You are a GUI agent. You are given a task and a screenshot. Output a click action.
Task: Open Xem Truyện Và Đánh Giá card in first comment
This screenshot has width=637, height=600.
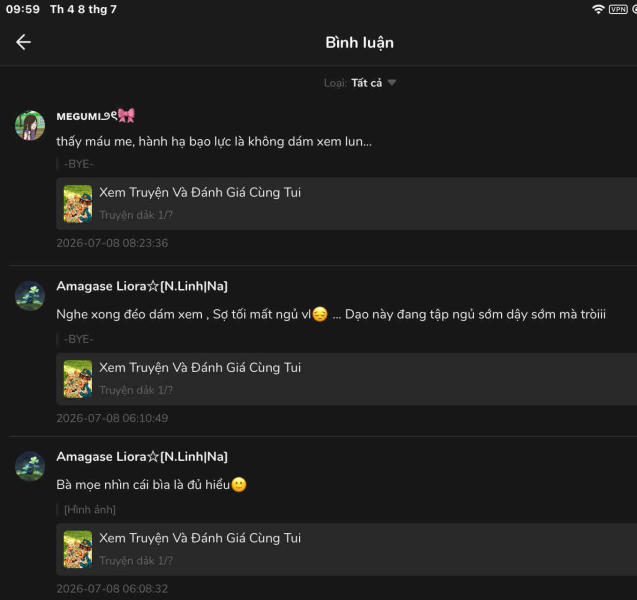click(x=347, y=204)
